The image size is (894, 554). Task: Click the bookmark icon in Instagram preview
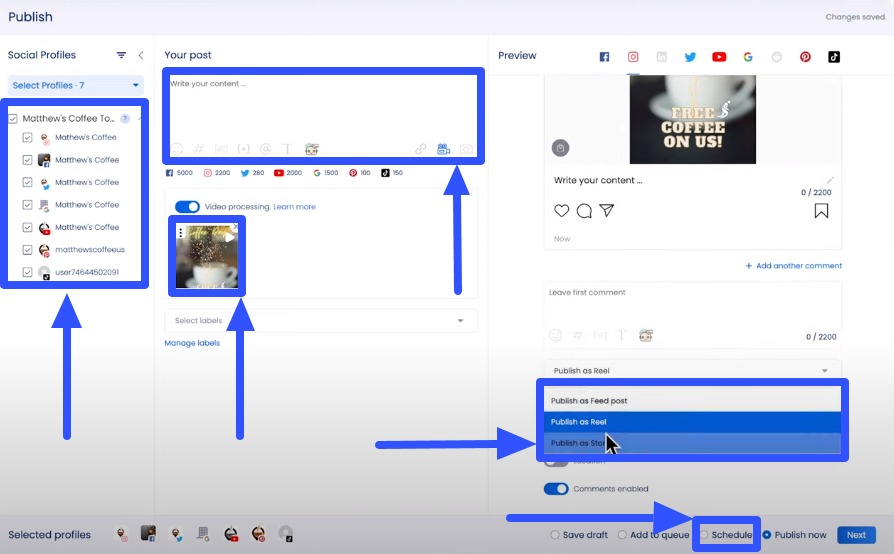click(821, 211)
